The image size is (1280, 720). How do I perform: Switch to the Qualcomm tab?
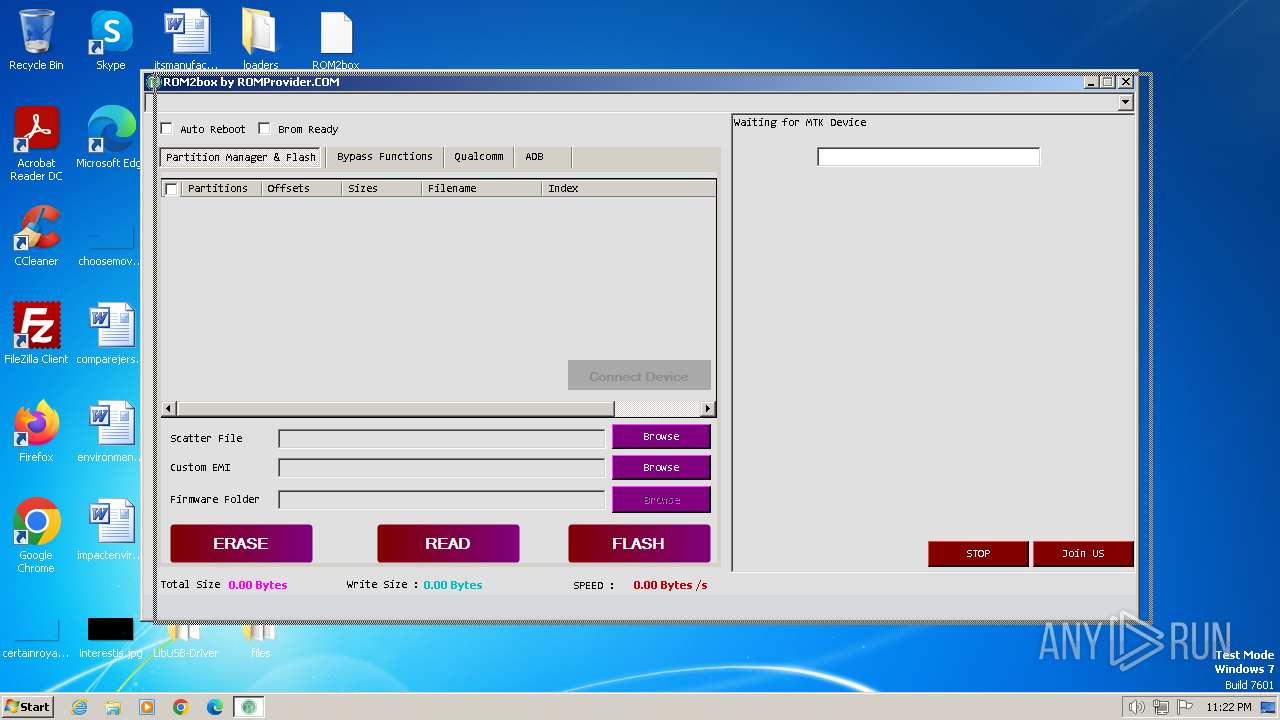point(479,157)
